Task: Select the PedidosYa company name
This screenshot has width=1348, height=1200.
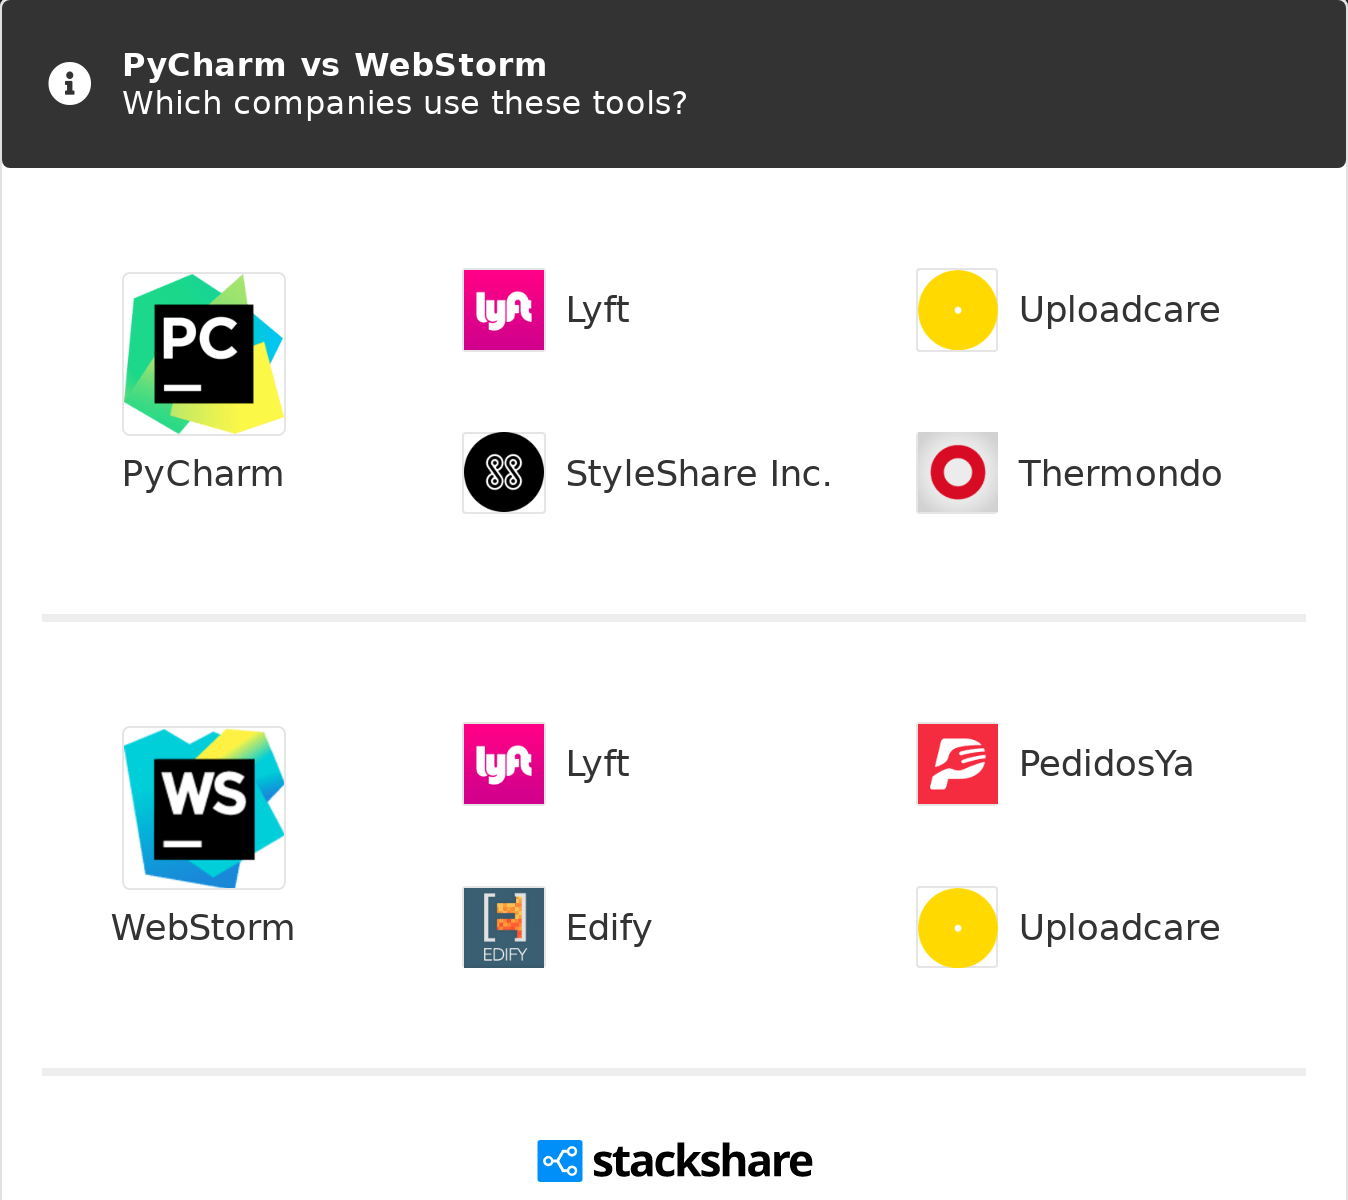Action: pyautogui.click(x=1106, y=764)
